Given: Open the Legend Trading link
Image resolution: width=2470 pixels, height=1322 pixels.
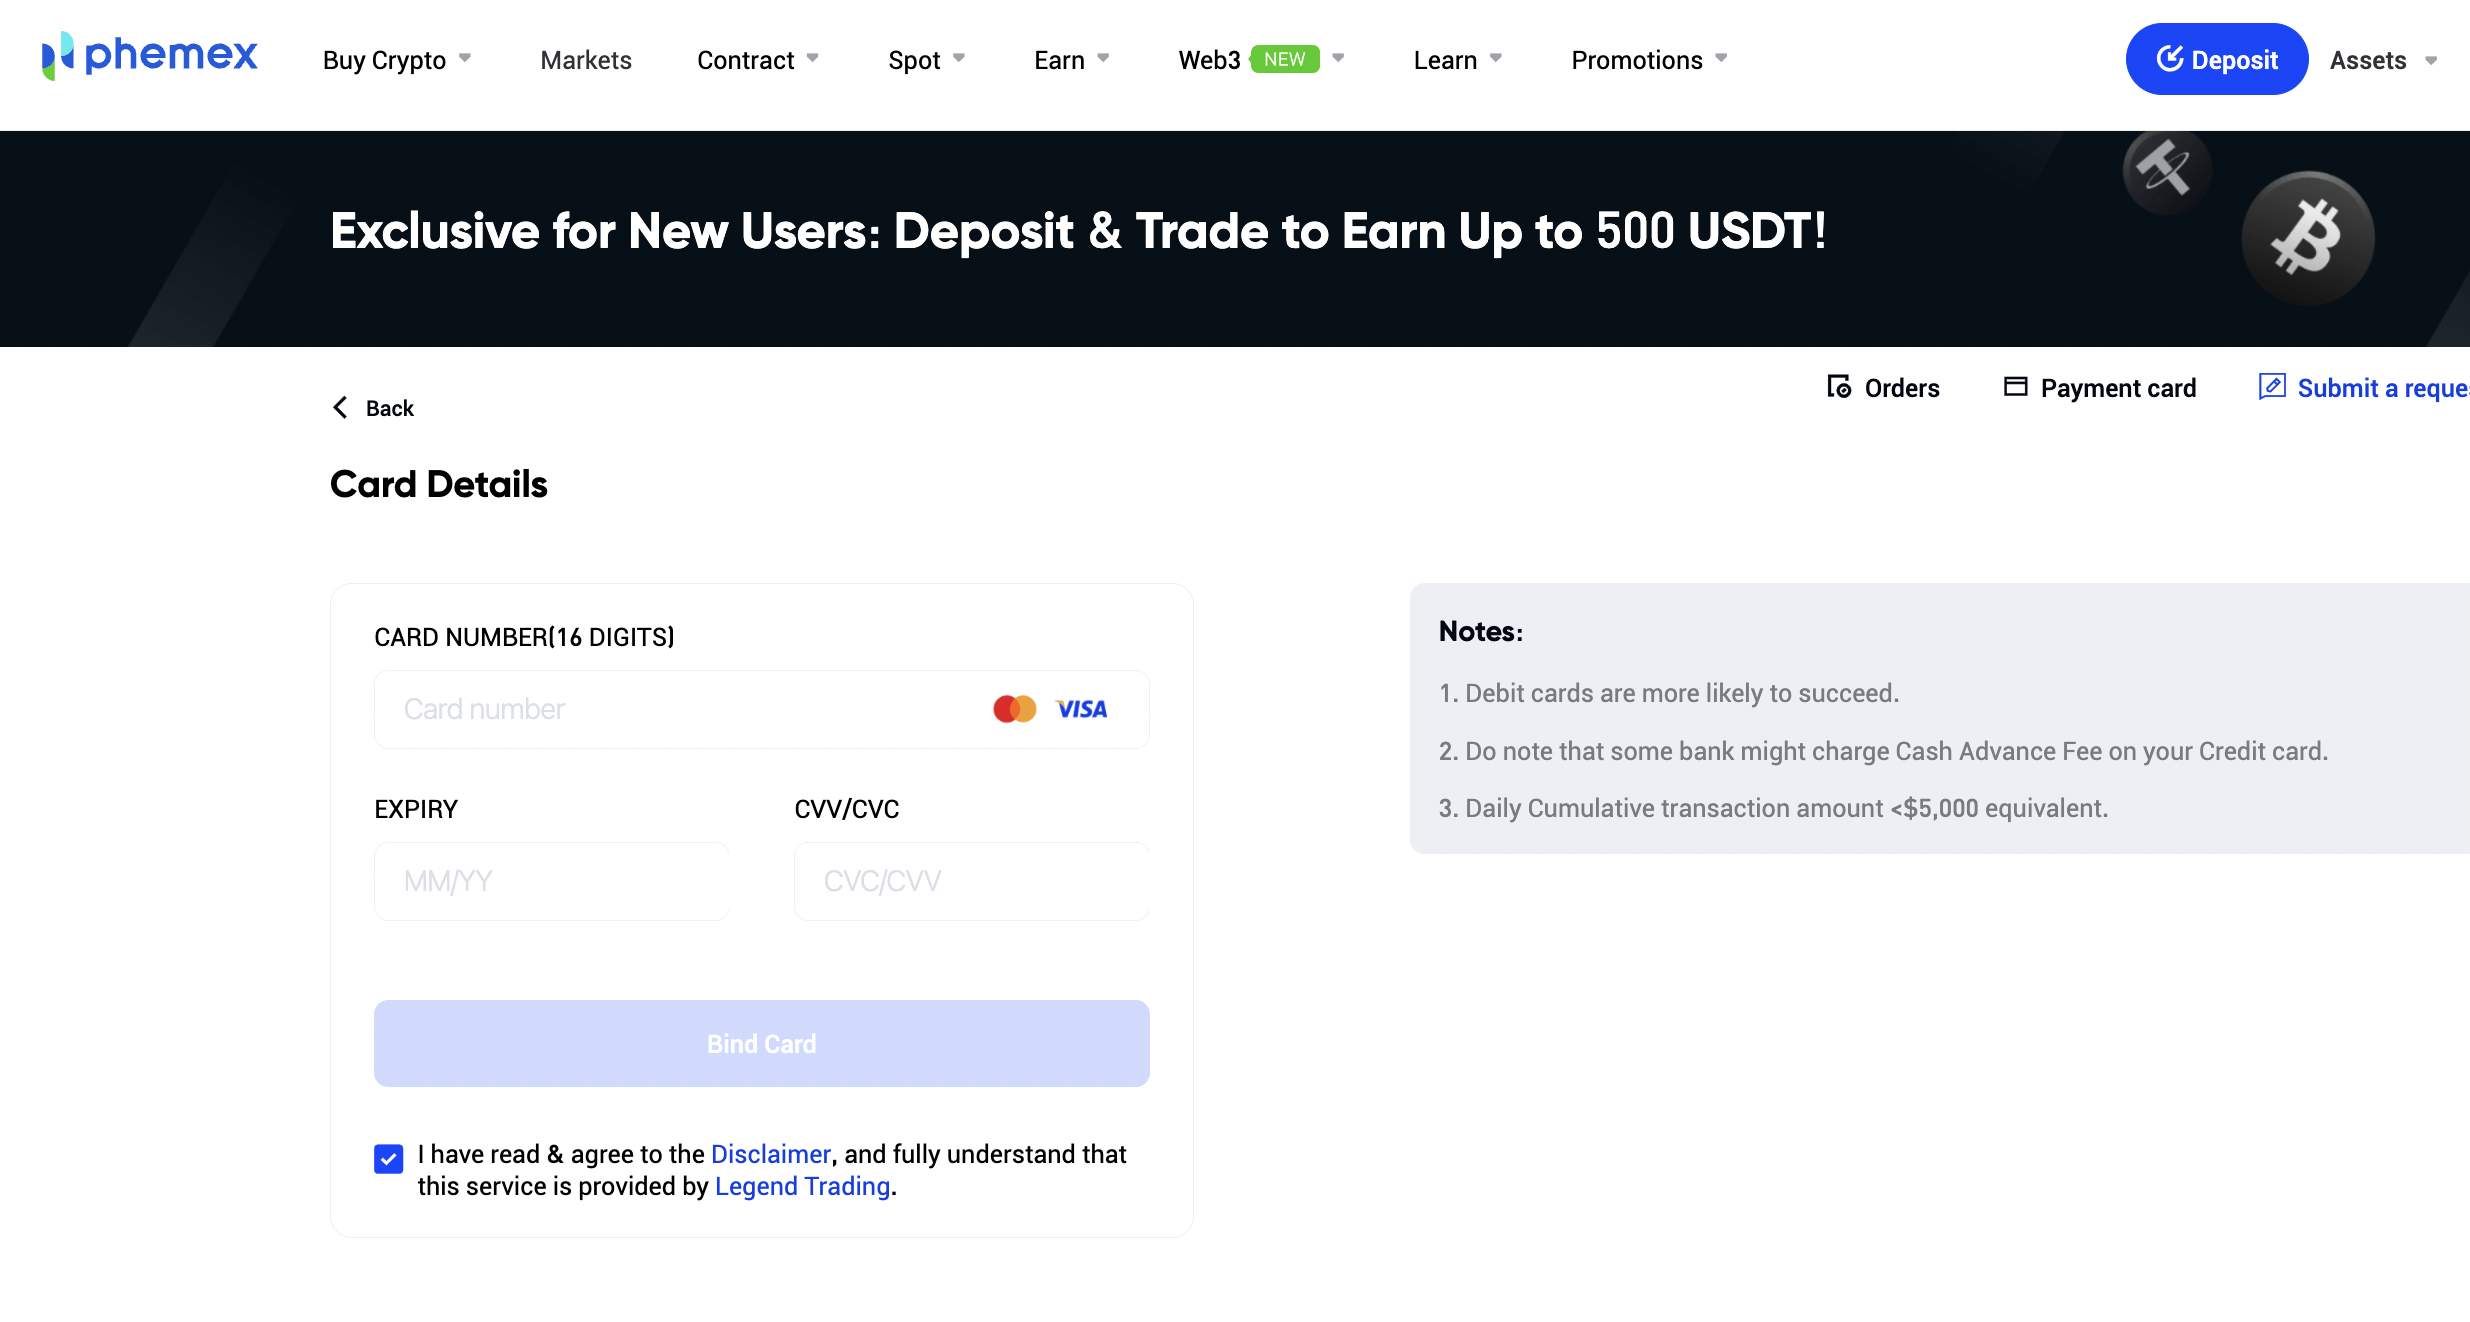Looking at the screenshot, I should pyautogui.click(x=802, y=1186).
